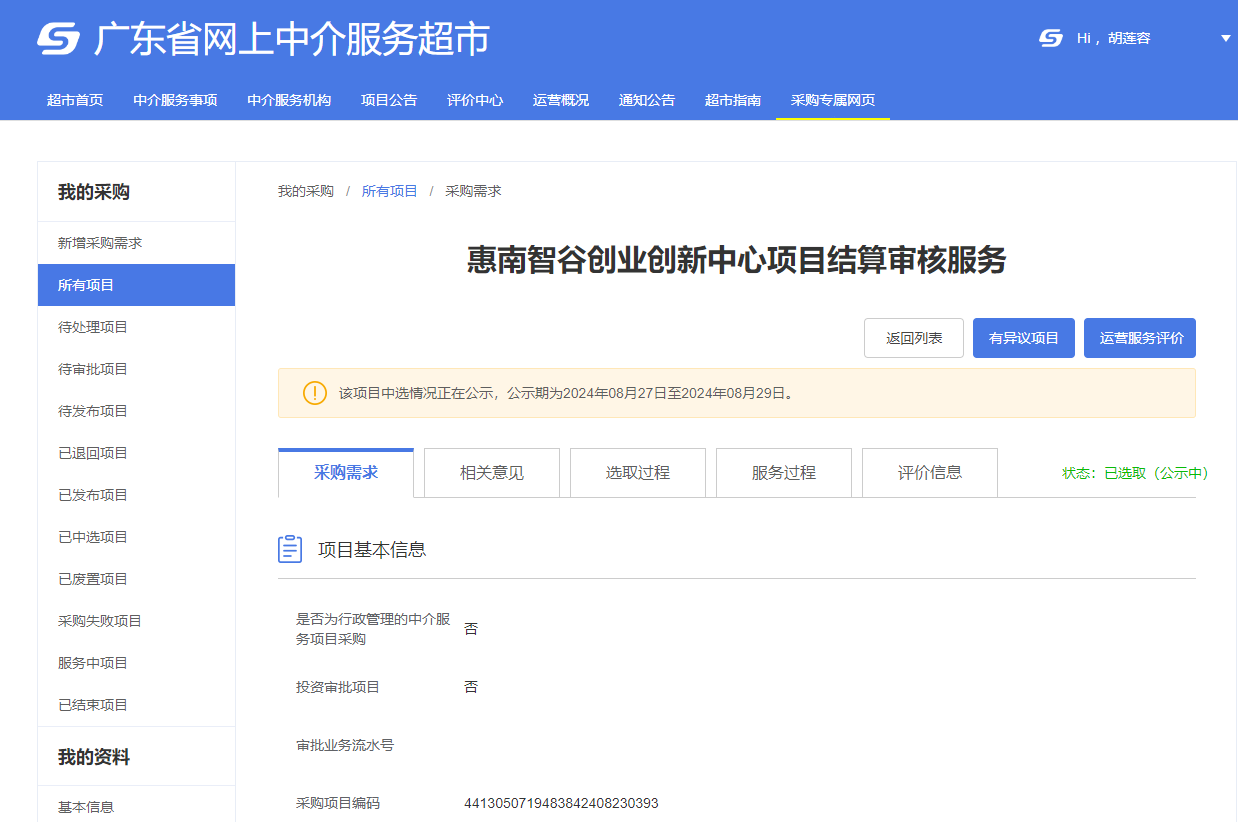Switch to the 选取过程 tab
Screen dimensions: 1238x822
(637, 472)
